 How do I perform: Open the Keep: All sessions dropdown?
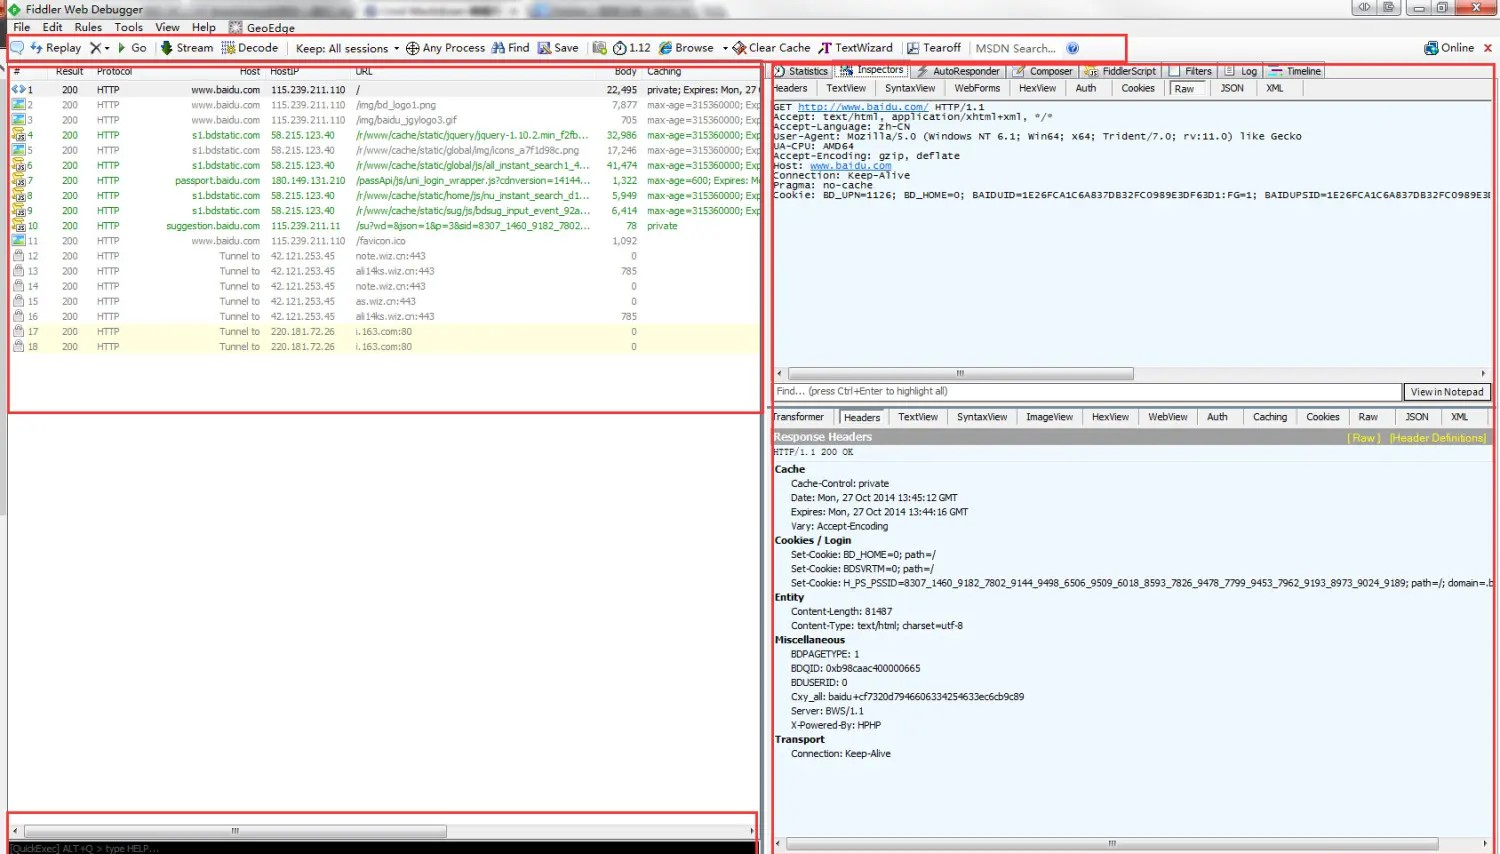[x=347, y=48]
